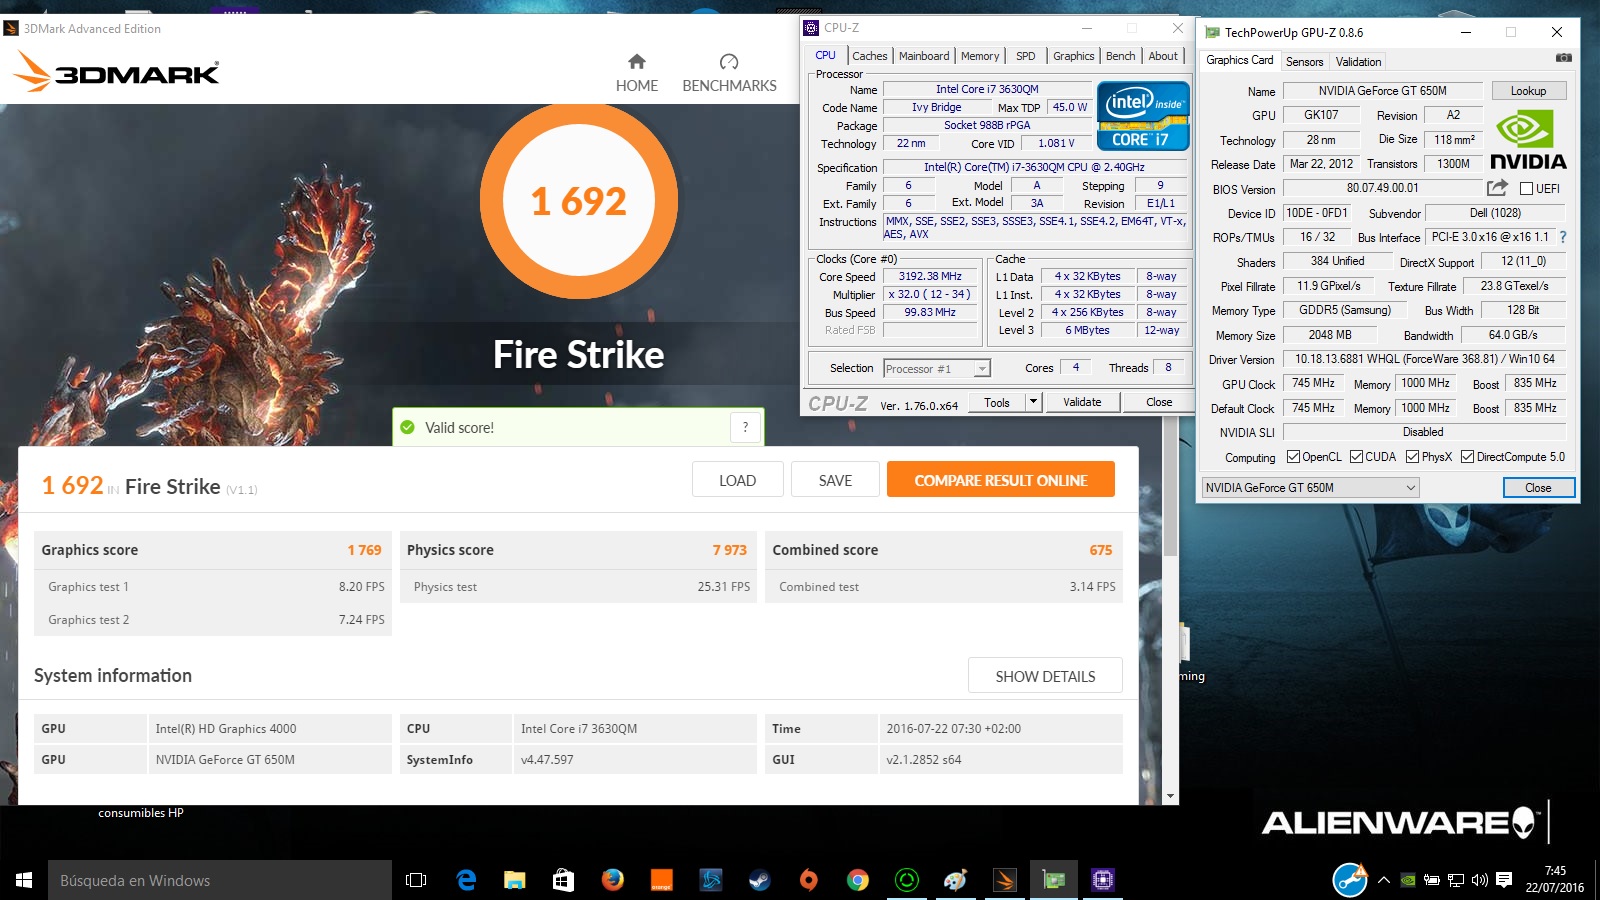Viewport: 1600px width, 900px height.
Task: Click COMPARE RESULT ONLINE button
Action: click(x=1001, y=480)
